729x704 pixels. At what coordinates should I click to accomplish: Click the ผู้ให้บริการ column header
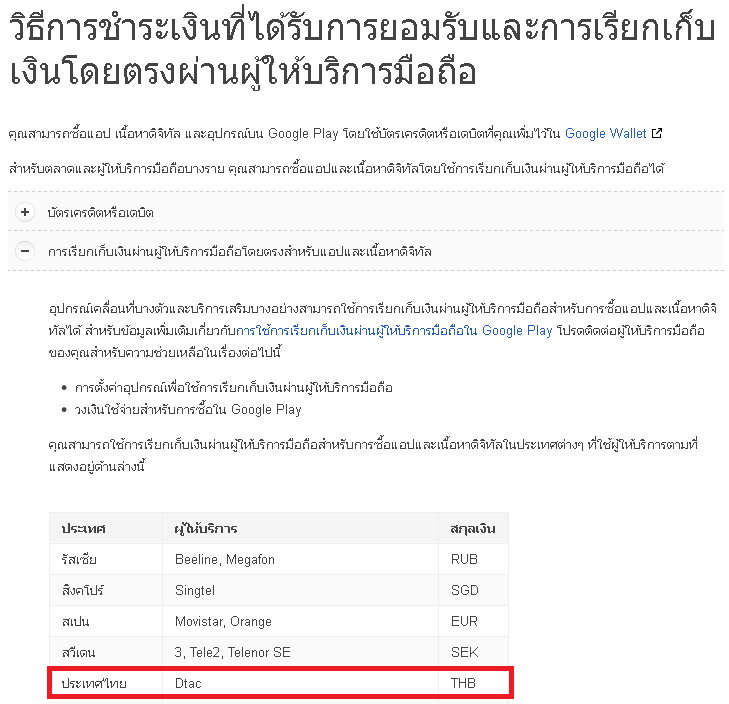300,528
